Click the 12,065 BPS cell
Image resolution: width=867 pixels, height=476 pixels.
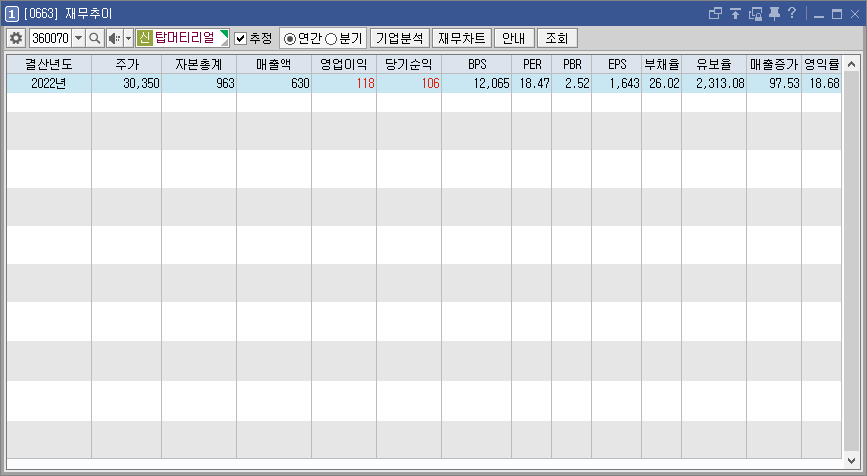(477, 83)
